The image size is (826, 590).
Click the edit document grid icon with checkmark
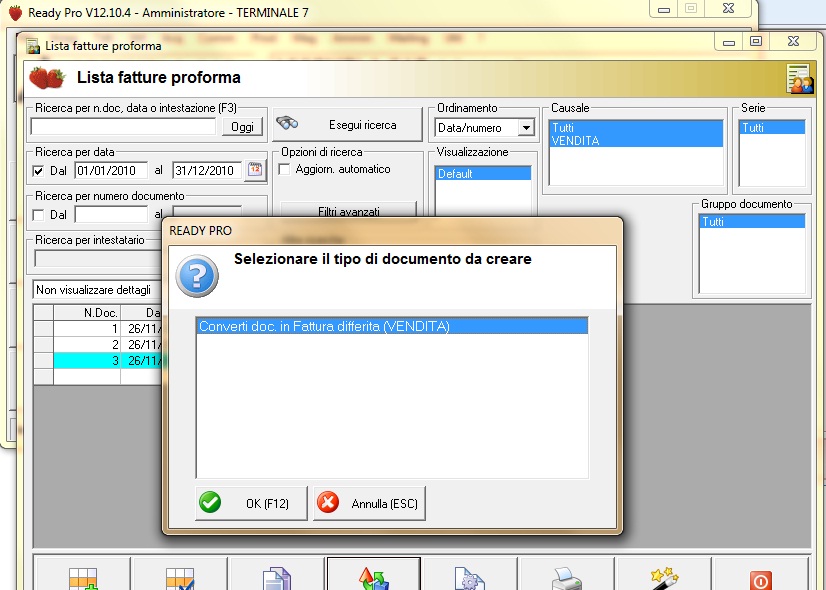point(180,578)
